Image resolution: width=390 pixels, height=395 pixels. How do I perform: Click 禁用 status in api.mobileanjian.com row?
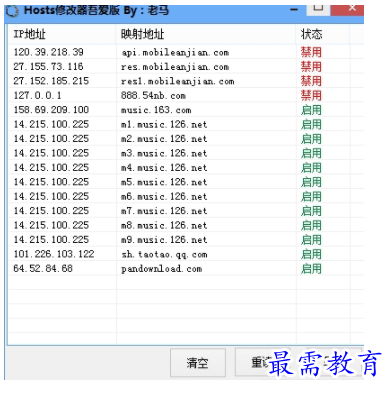click(x=311, y=52)
